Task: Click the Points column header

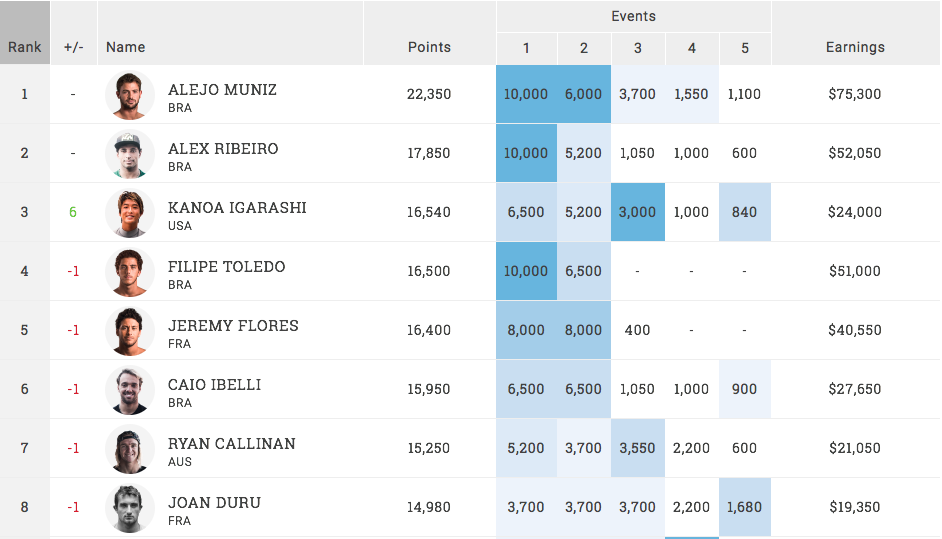Action: (x=429, y=47)
